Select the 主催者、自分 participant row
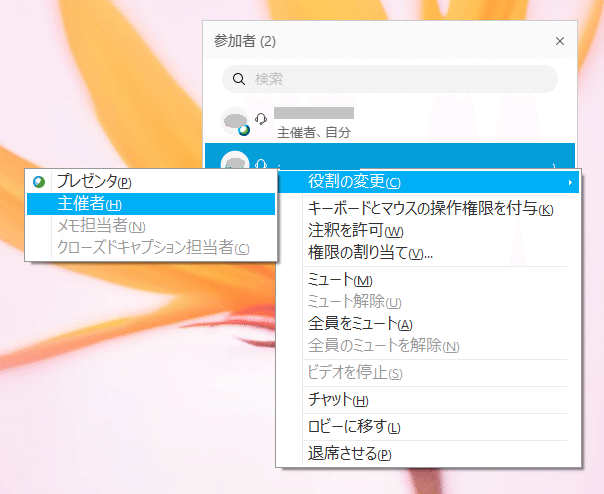This screenshot has height=494, width=604. (390, 123)
